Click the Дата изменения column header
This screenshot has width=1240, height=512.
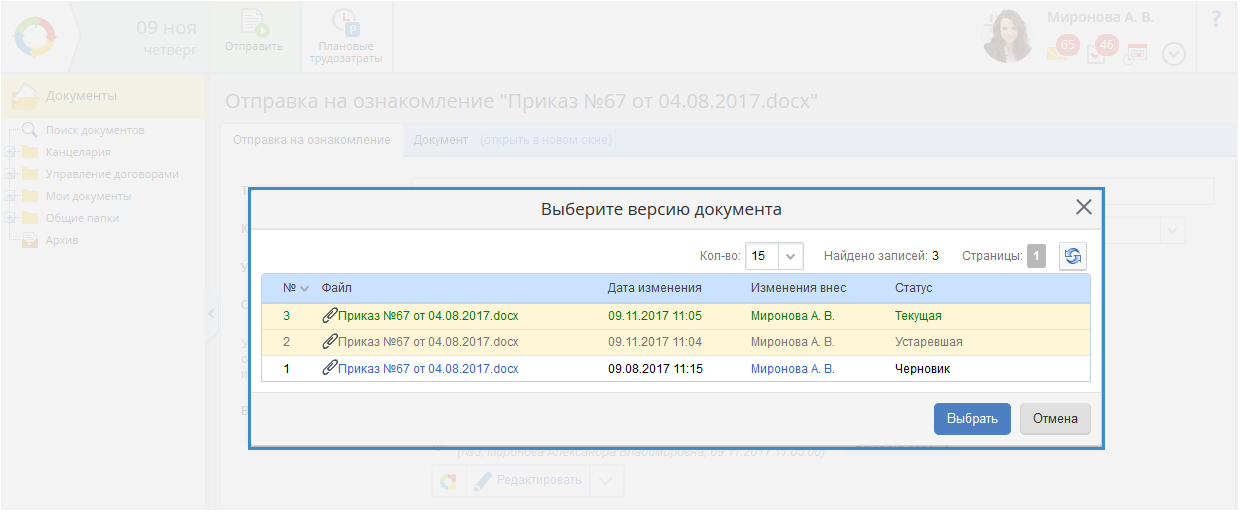click(655, 288)
